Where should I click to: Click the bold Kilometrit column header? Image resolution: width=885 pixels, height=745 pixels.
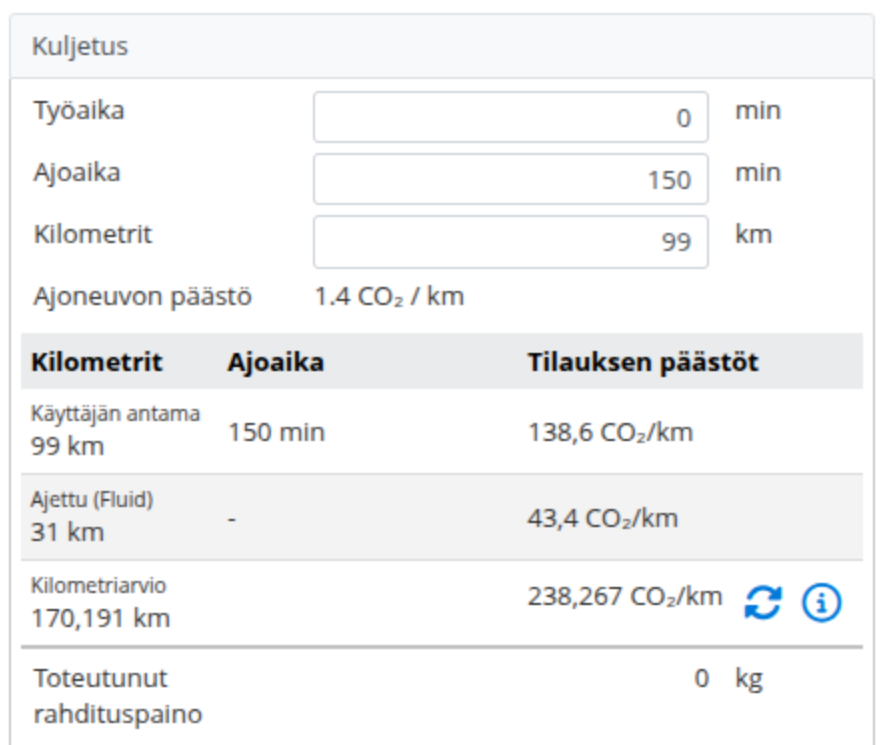(96, 362)
